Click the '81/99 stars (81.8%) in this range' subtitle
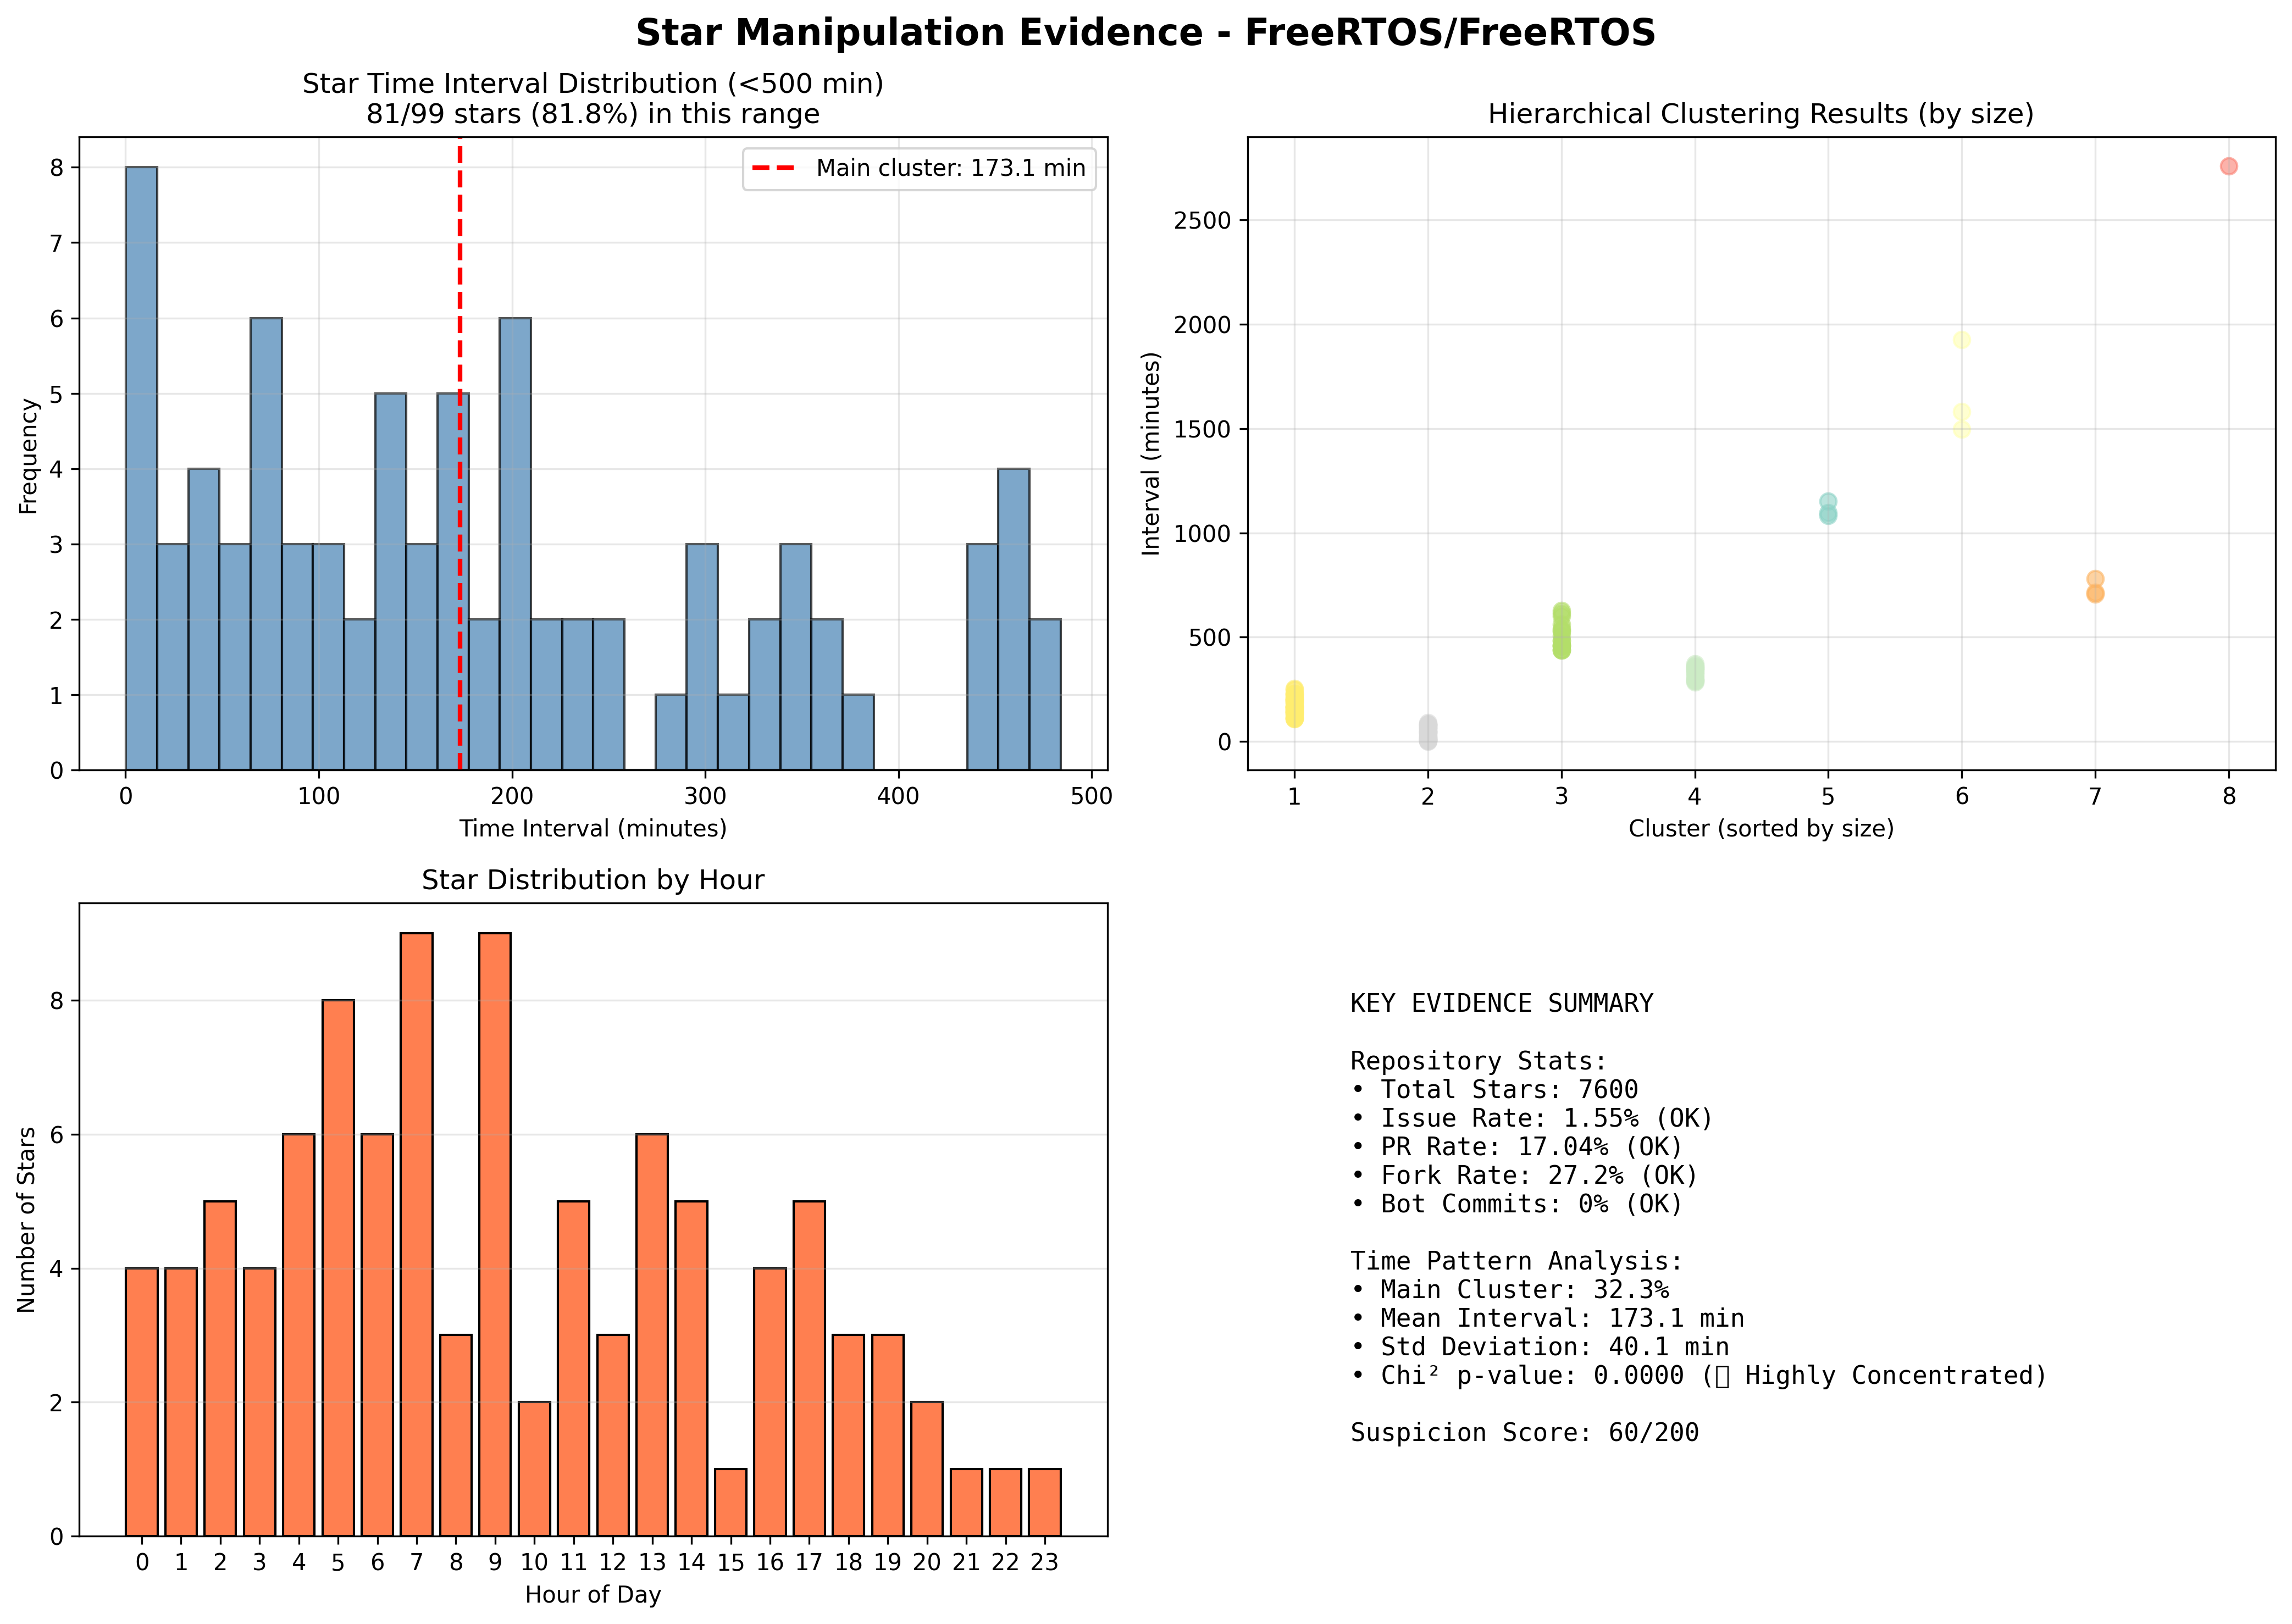This screenshot has height=1624, width=2292. point(593,114)
